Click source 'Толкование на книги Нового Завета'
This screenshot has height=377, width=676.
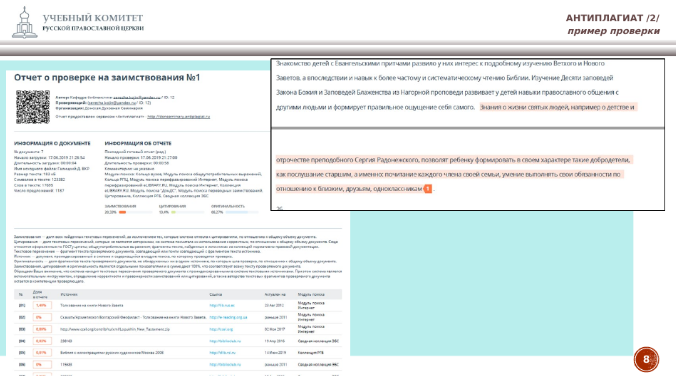coord(92,305)
